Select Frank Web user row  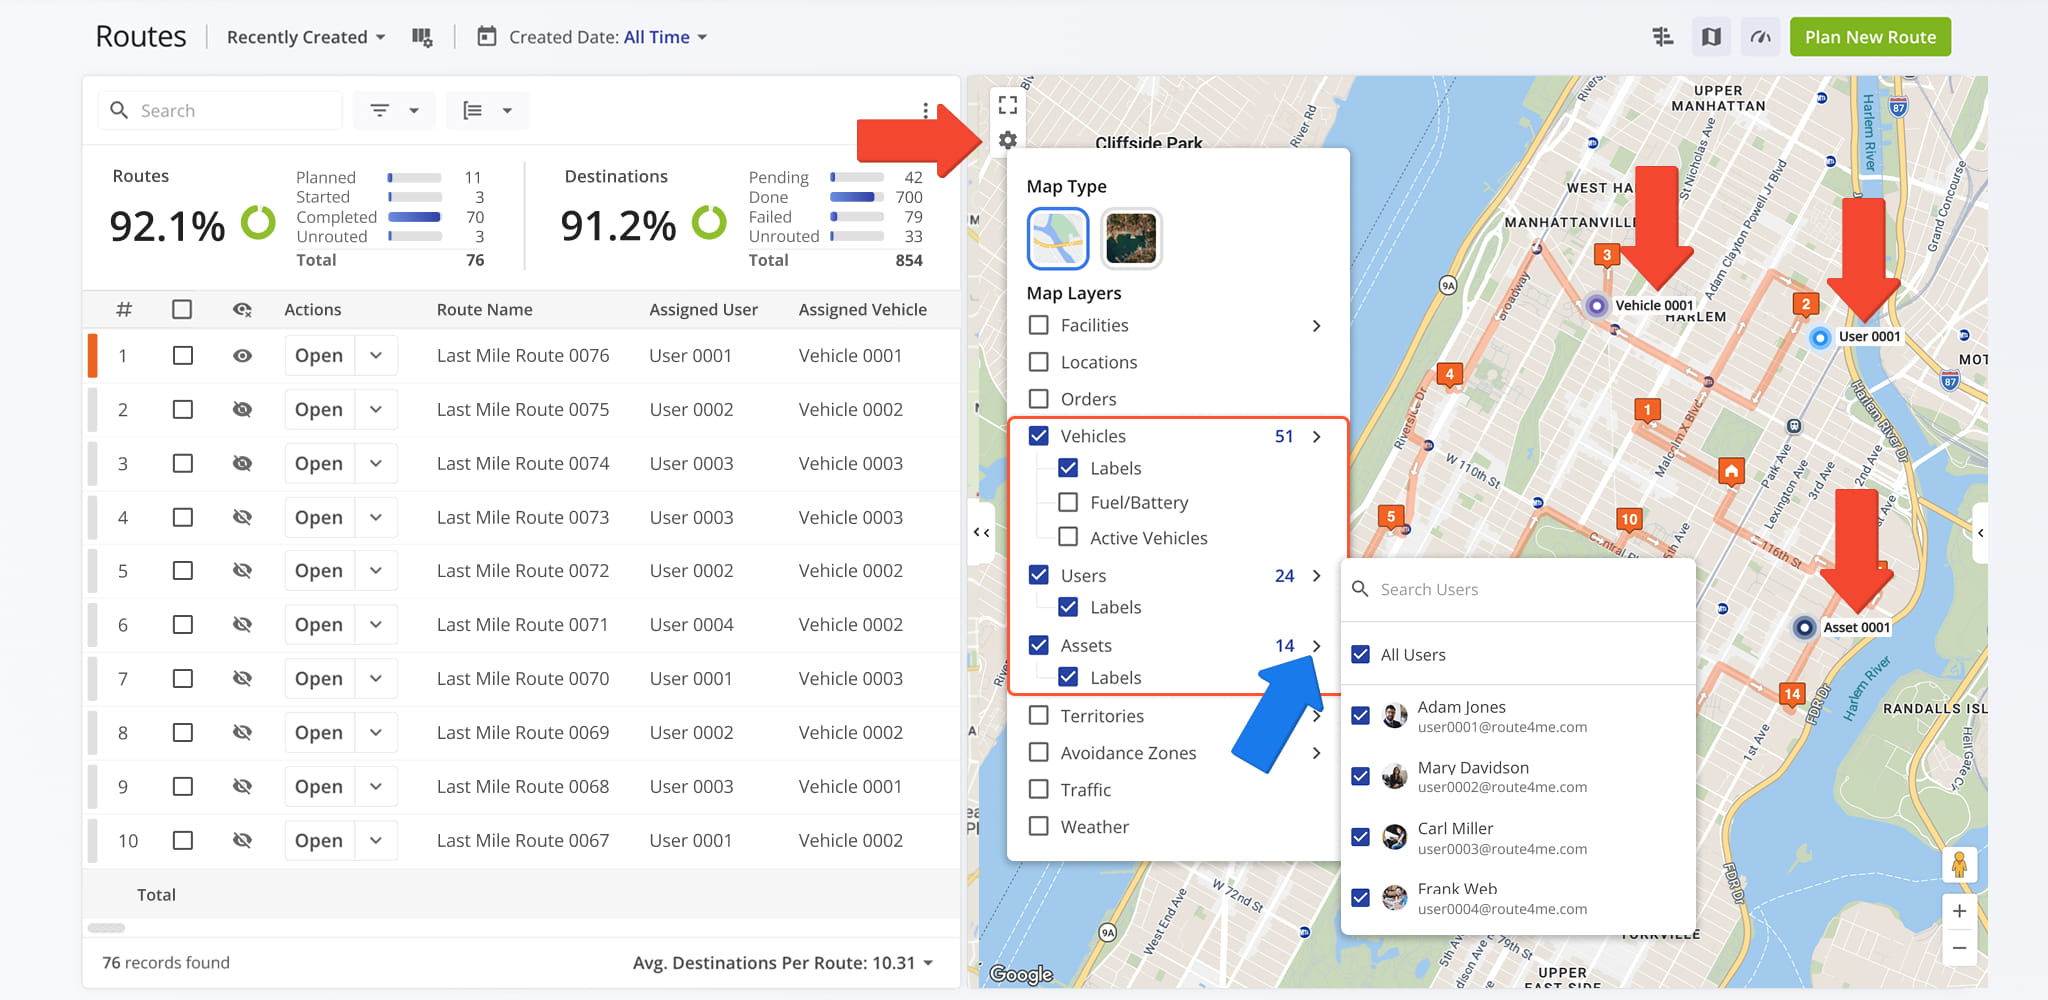click(1518, 898)
